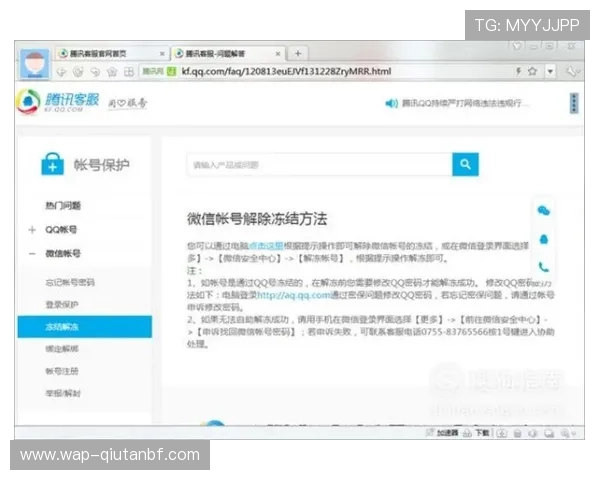Open 登录保护 sidebar item
The image size is (600, 480).
[62, 305]
